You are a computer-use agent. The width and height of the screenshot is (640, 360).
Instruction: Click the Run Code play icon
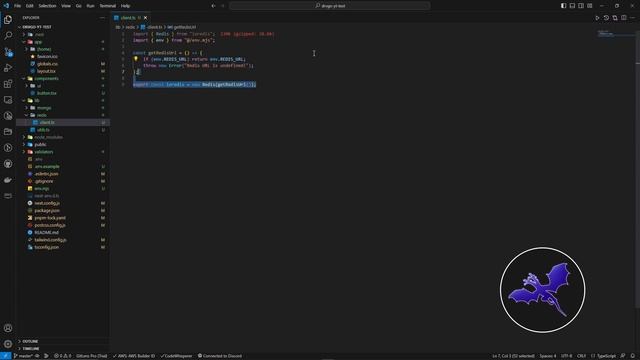point(597,18)
